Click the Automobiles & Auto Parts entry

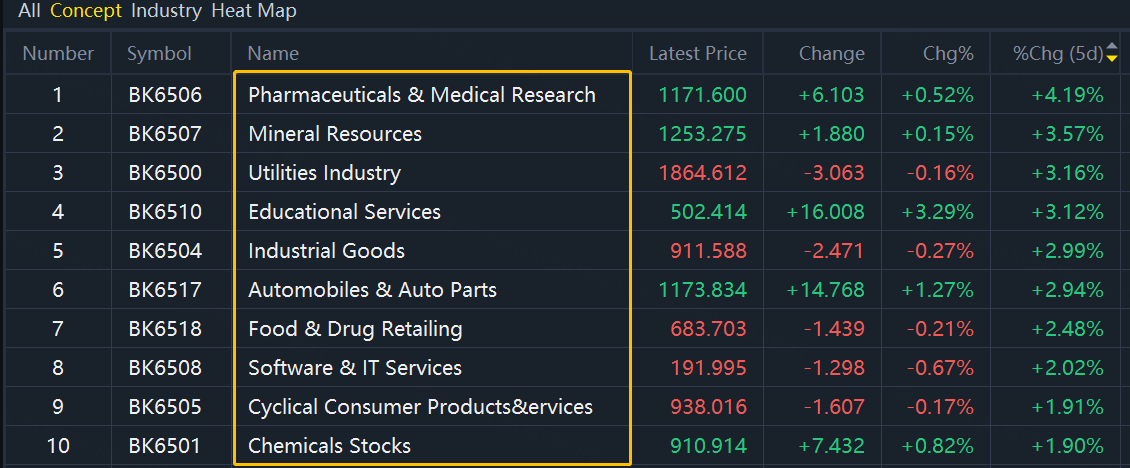click(x=372, y=290)
